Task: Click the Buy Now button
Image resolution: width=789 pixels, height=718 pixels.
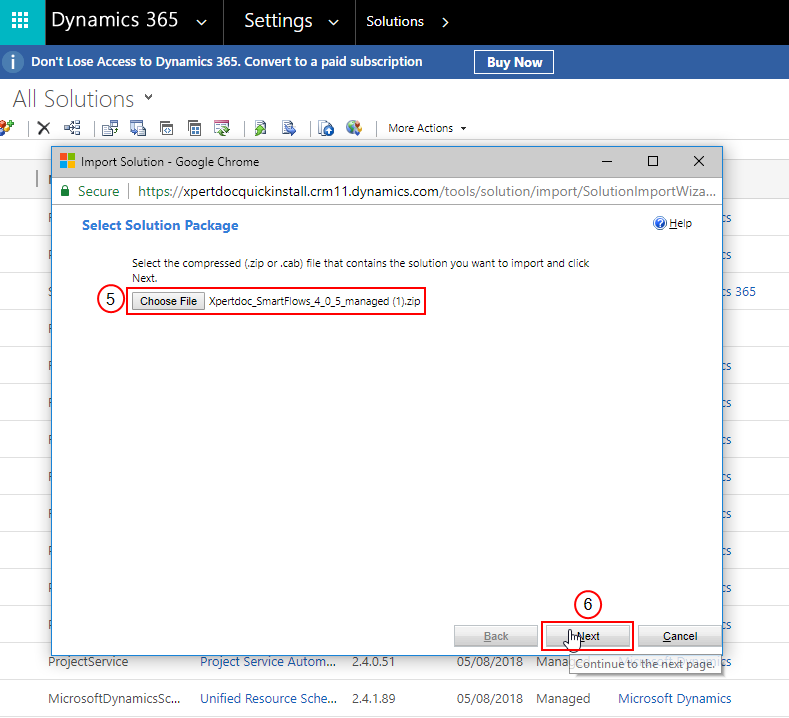Action: pos(514,62)
